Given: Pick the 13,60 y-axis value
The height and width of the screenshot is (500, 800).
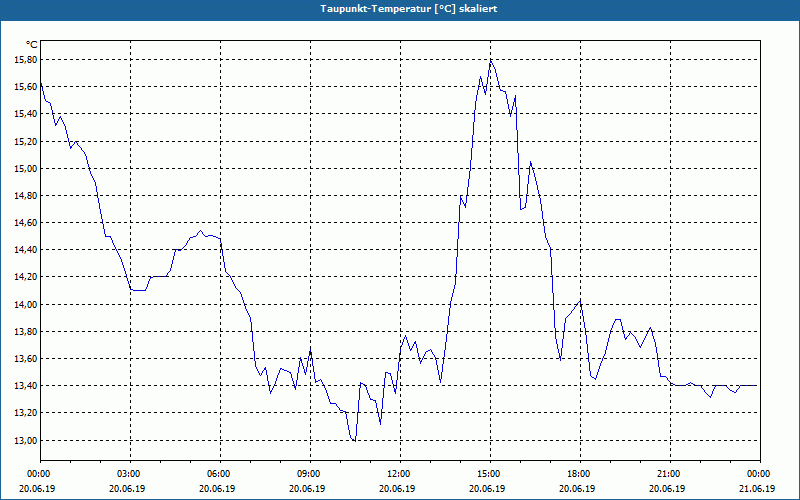Looking at the screenshot, I should 27,359.
